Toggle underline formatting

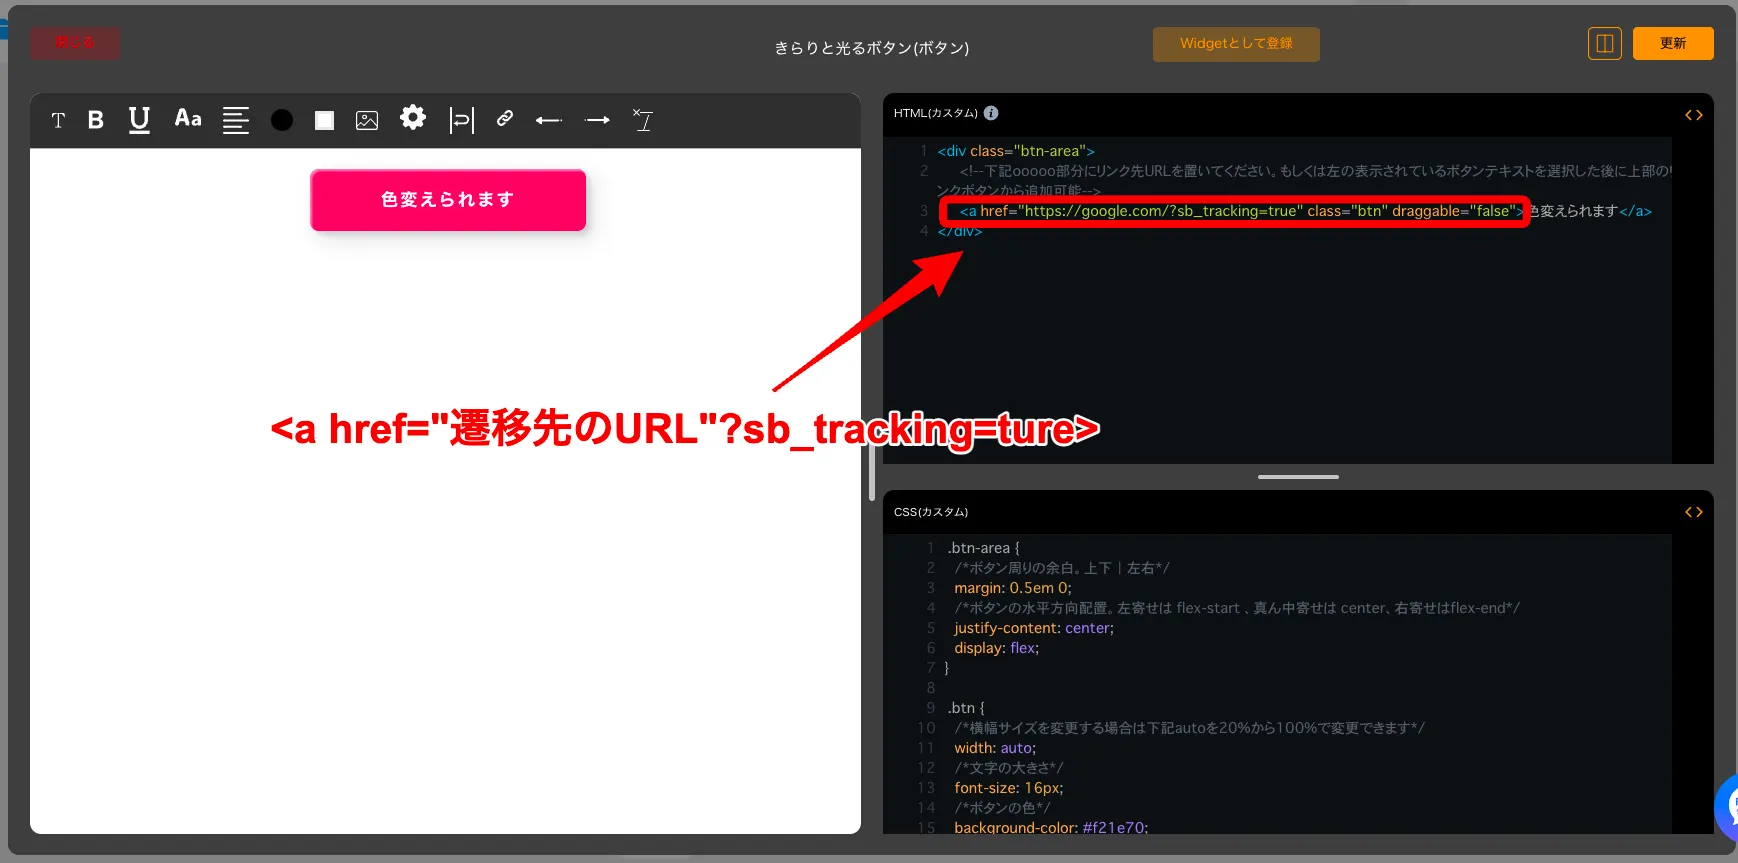point(139,120)
